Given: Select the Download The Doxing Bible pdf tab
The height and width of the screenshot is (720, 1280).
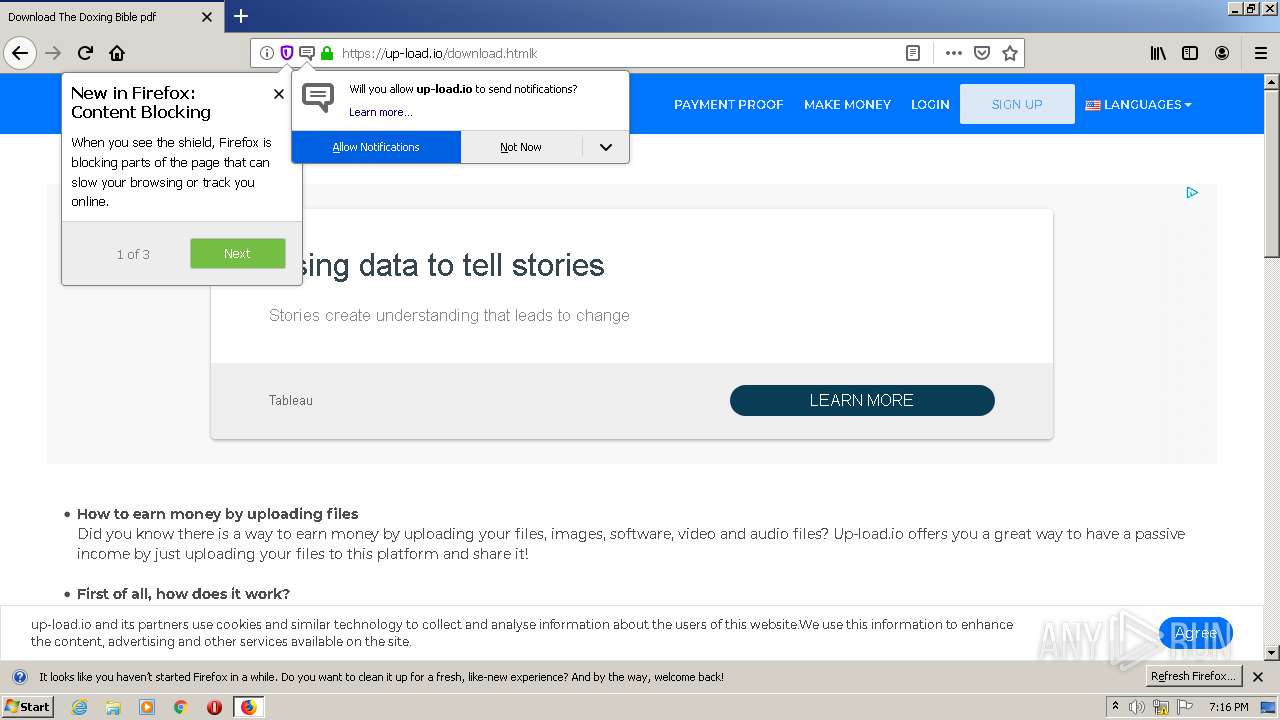Looking at the screenshot, I should click(x=111, y=17).
